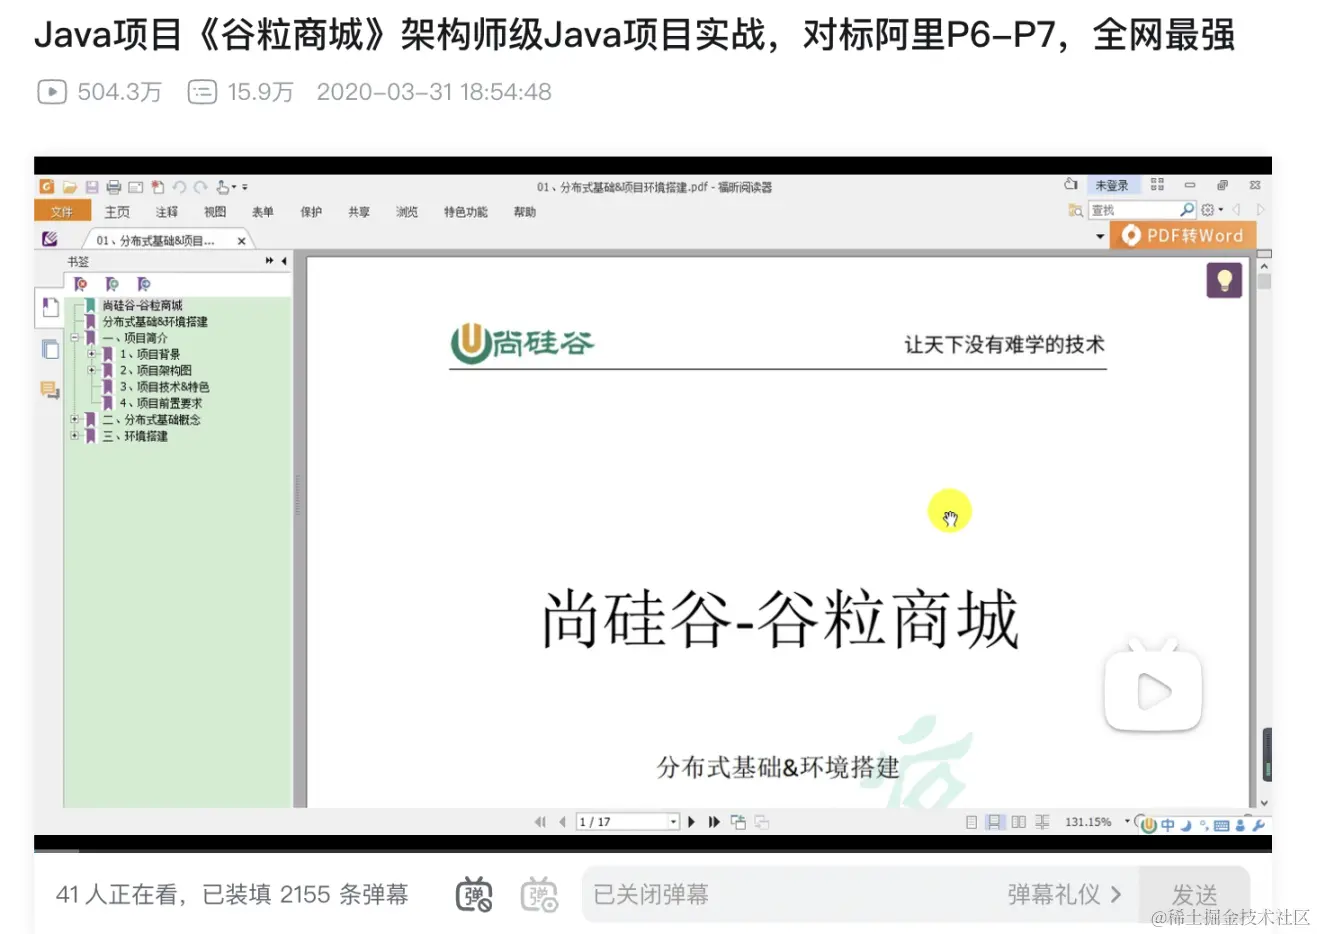Image resolution: width=1317 pixels, height=934 pixels.
Task: Select the hand touch-mode tool icon
Action: click(x=224, y=187)
